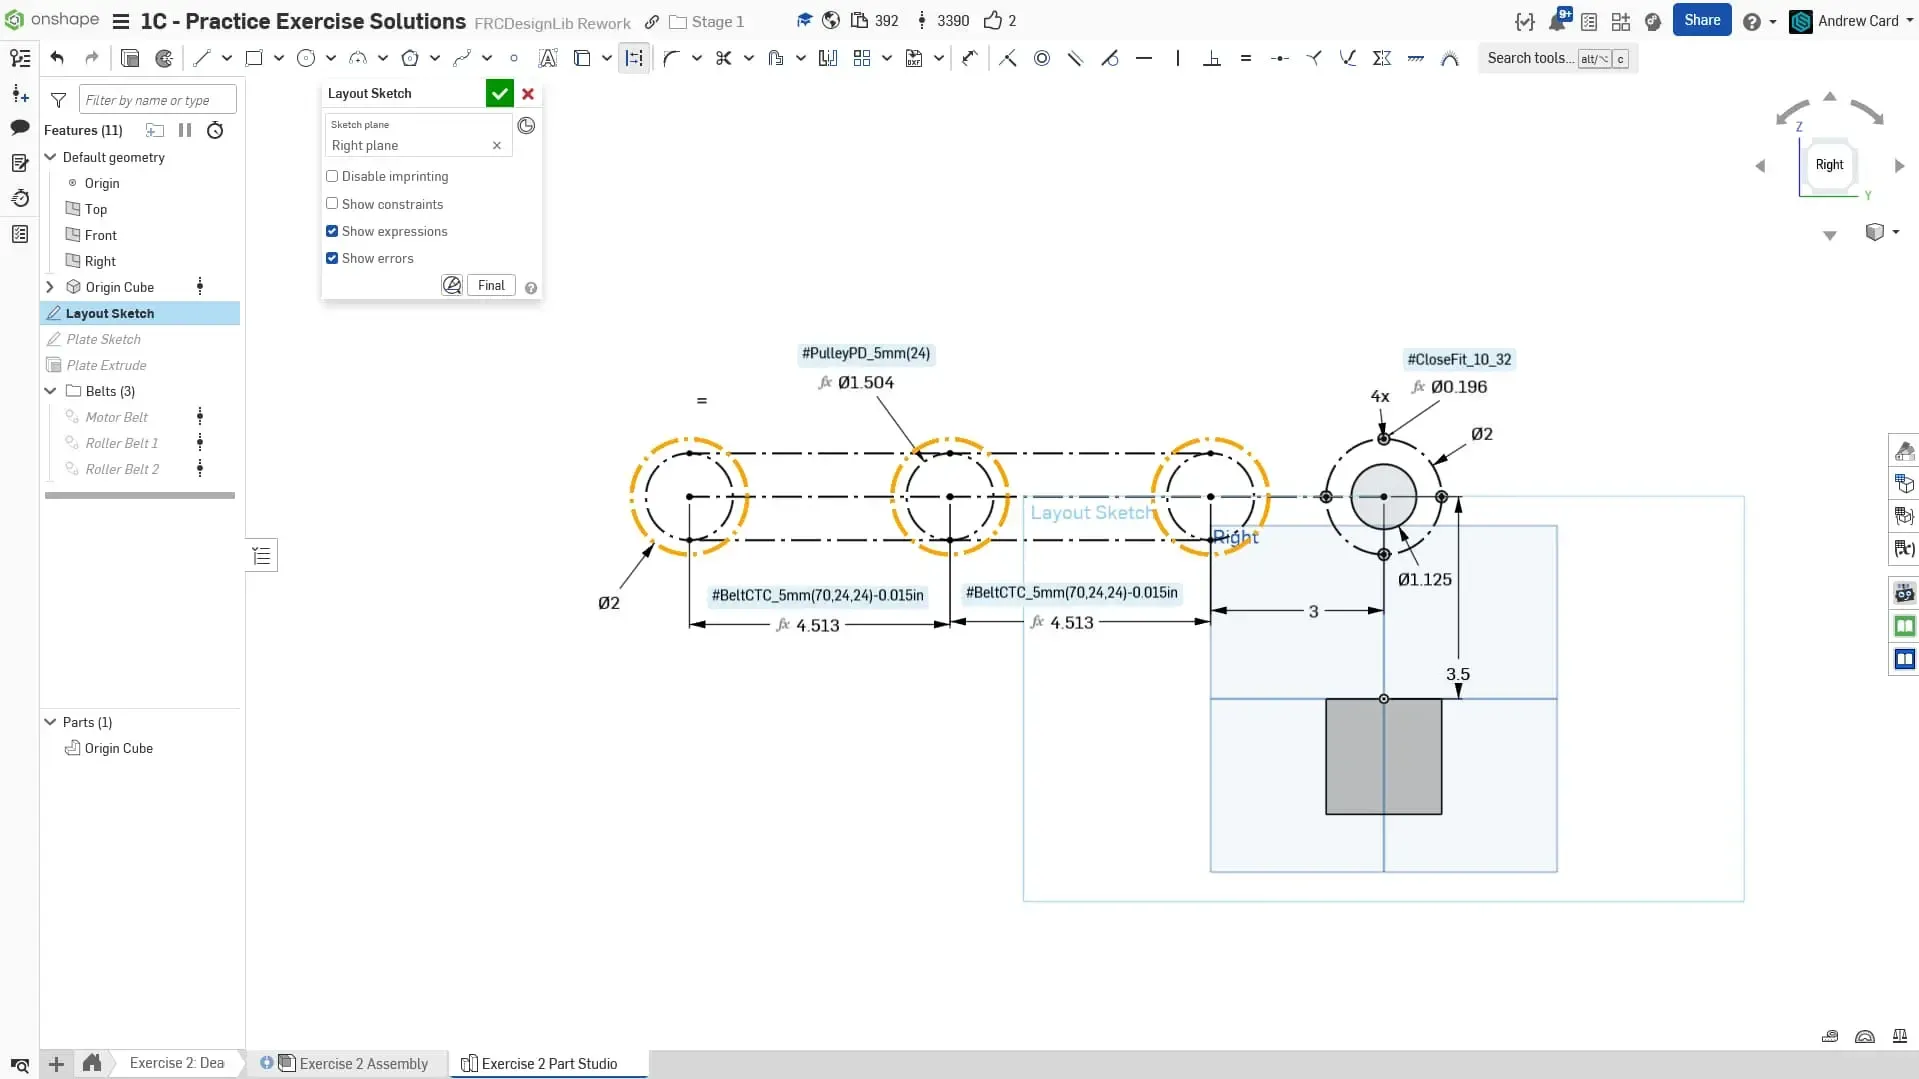This screenshot has width=1919, height=1079.
Task: Open the rectangle tool dropdown arrow
Action: (279, 58)
